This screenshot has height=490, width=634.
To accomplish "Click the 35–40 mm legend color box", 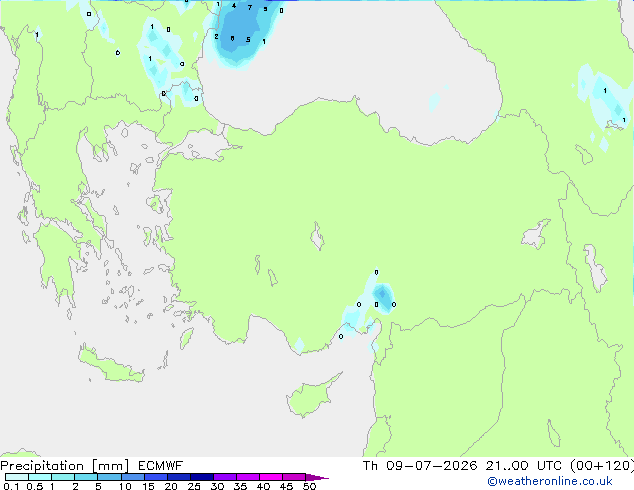I will pyautogui.click(x=248, y=477).
